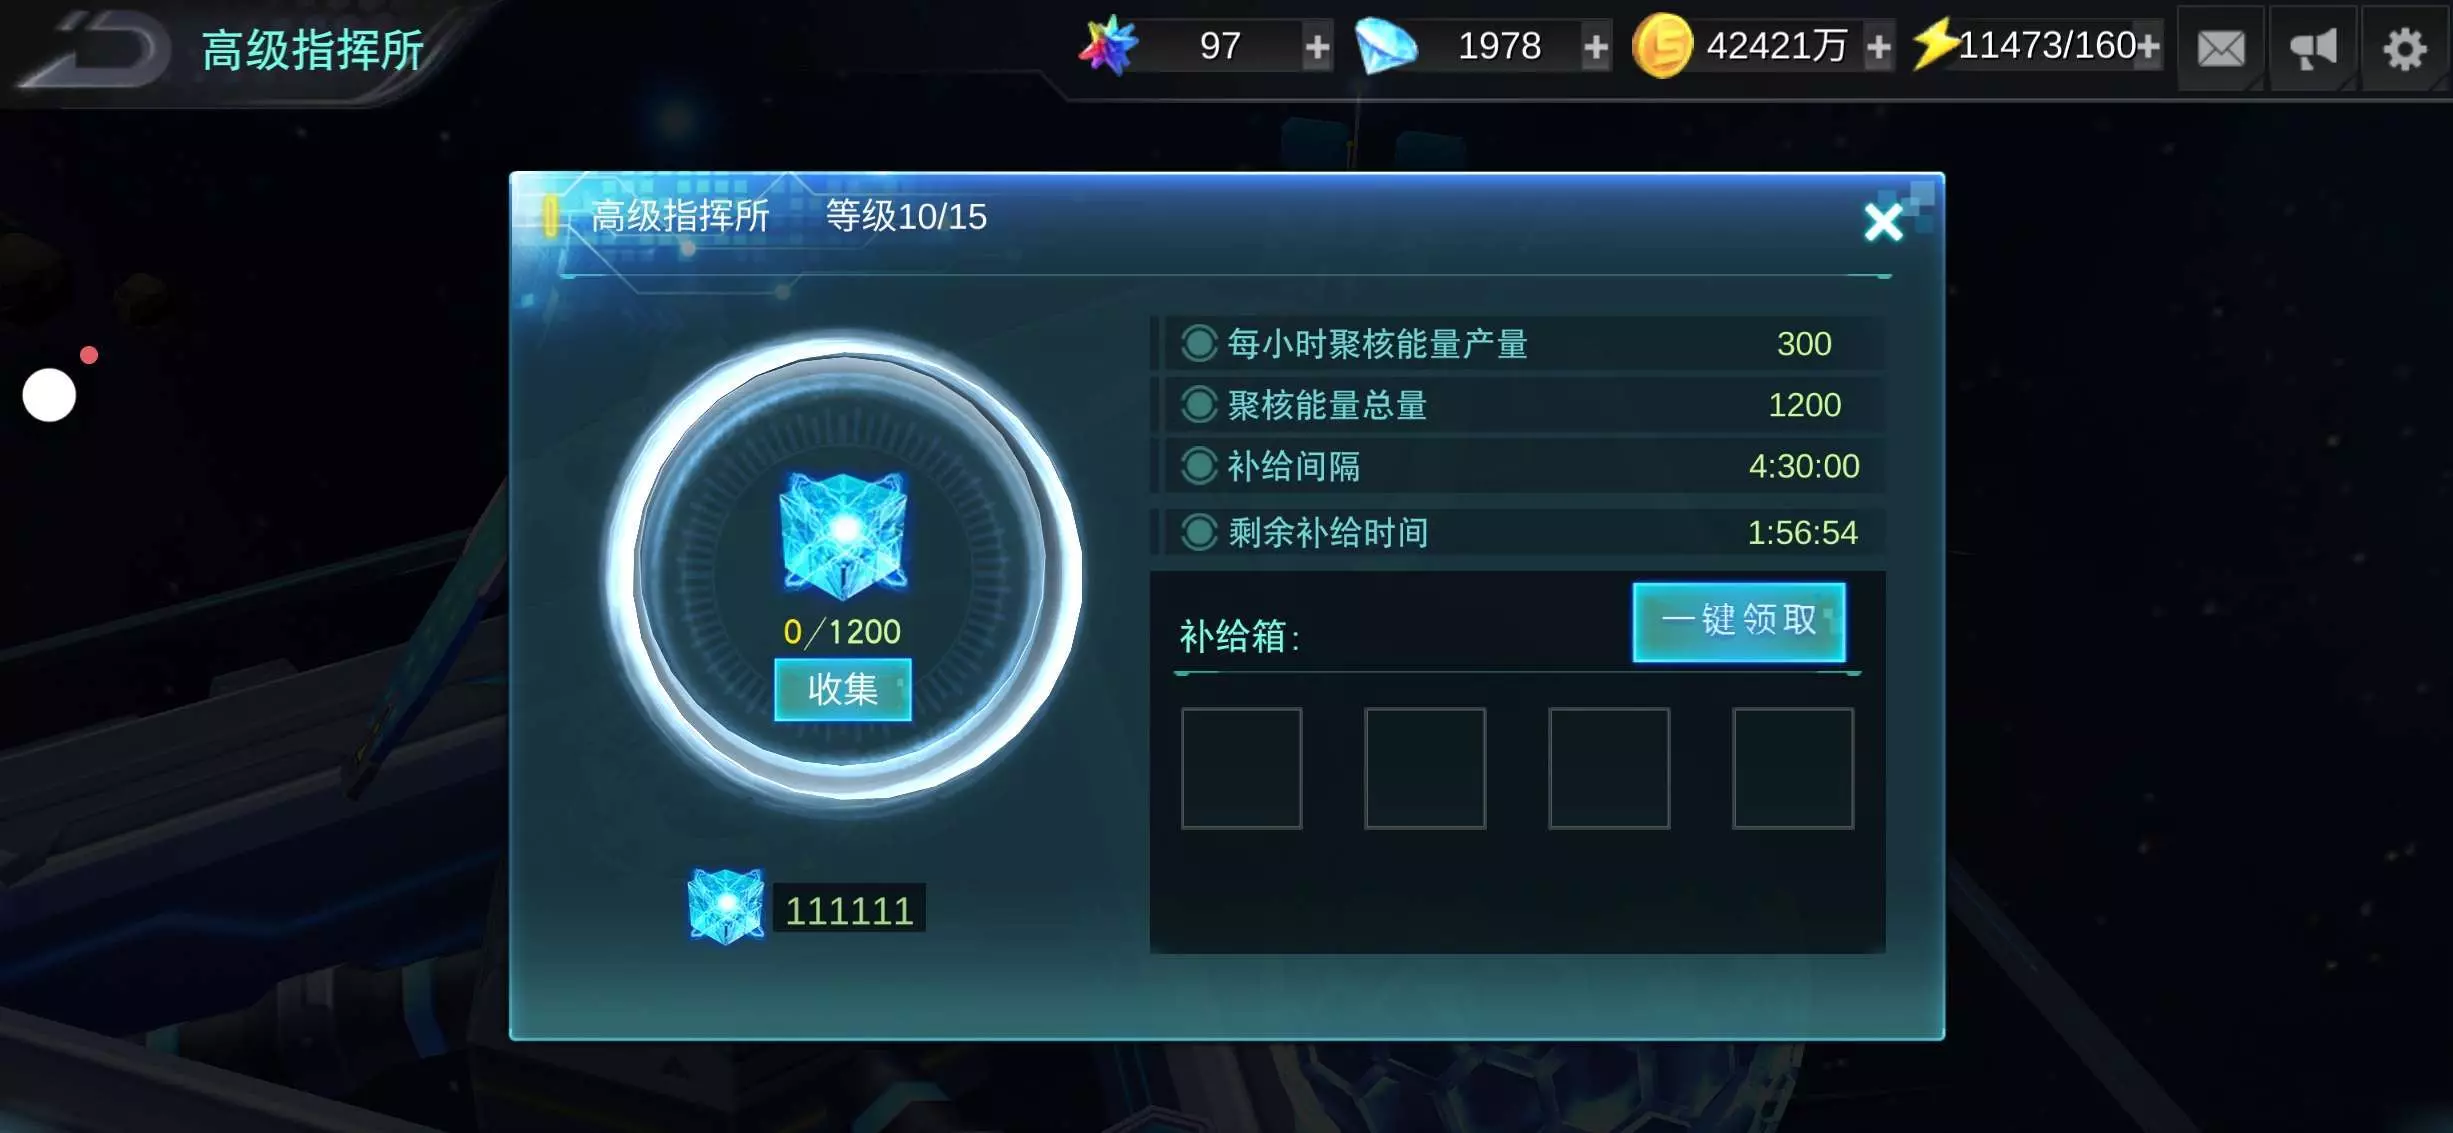Tap the energy cube in the ring

[843, 535]
